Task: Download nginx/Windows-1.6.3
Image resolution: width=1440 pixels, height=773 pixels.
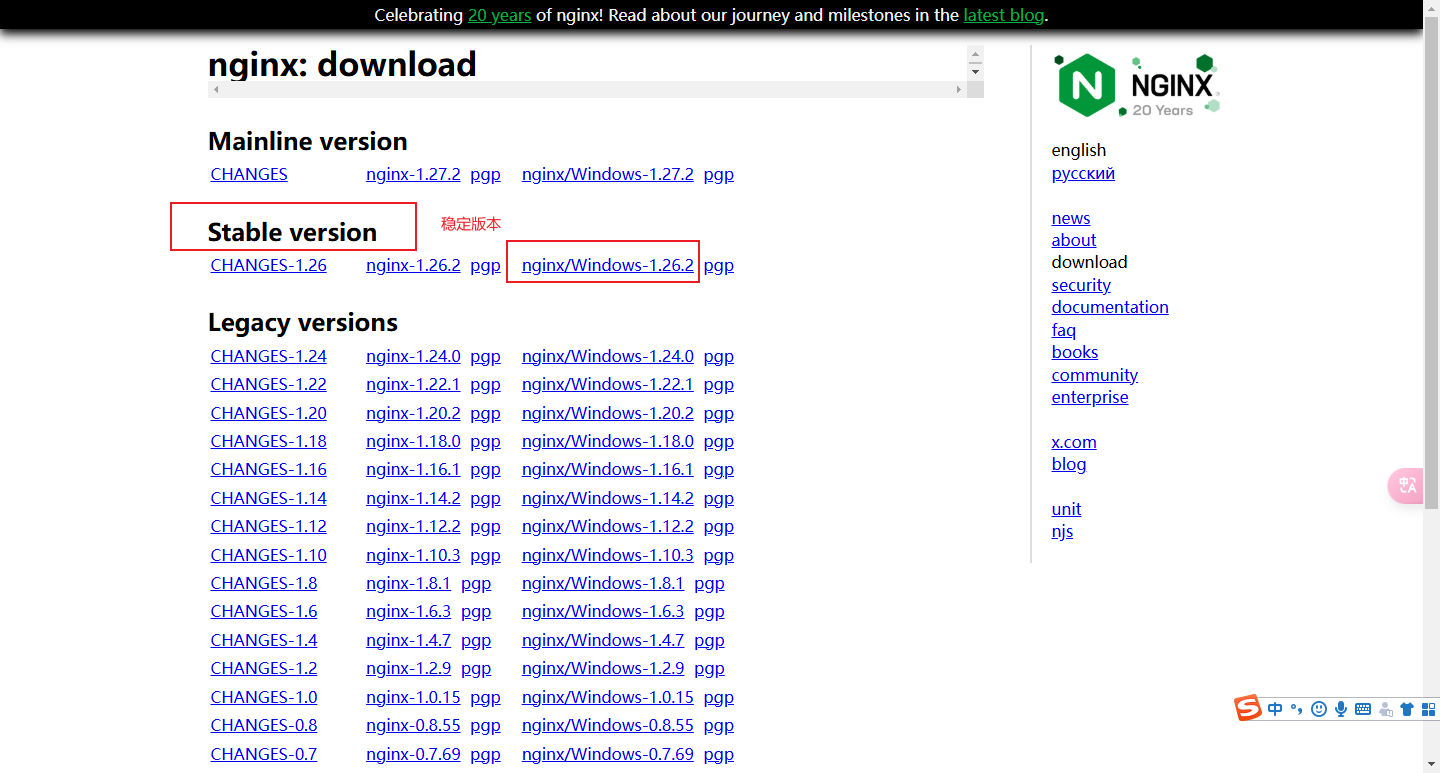Action: click(x=603, y=611)
